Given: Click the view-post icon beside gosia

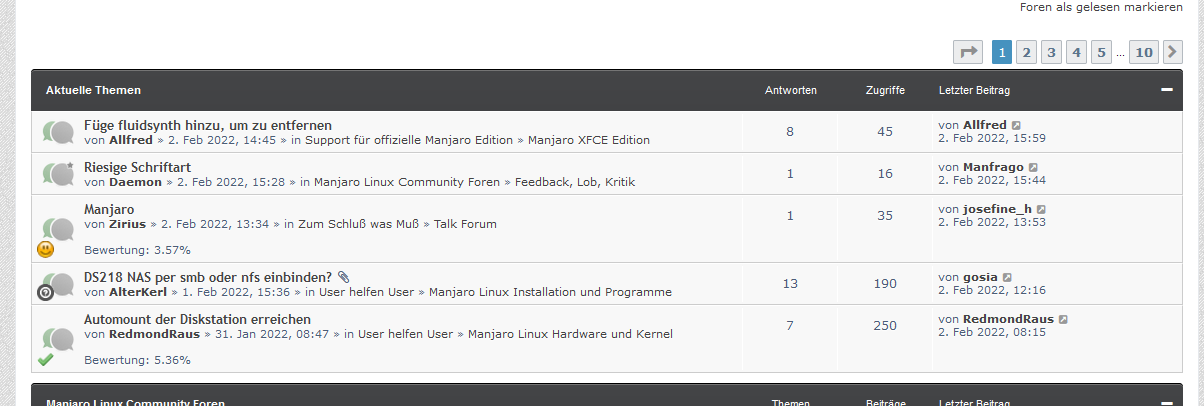Looking at the screenshot, I should click(x=1007, y=277).
